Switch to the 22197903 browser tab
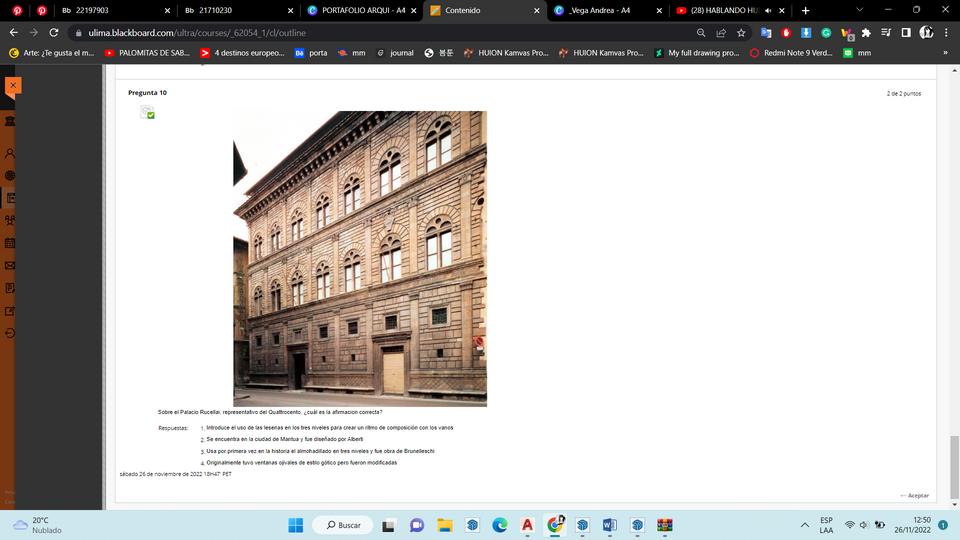Image resolution: width=960 pixels, height=540 pixels. coord(115,10)
